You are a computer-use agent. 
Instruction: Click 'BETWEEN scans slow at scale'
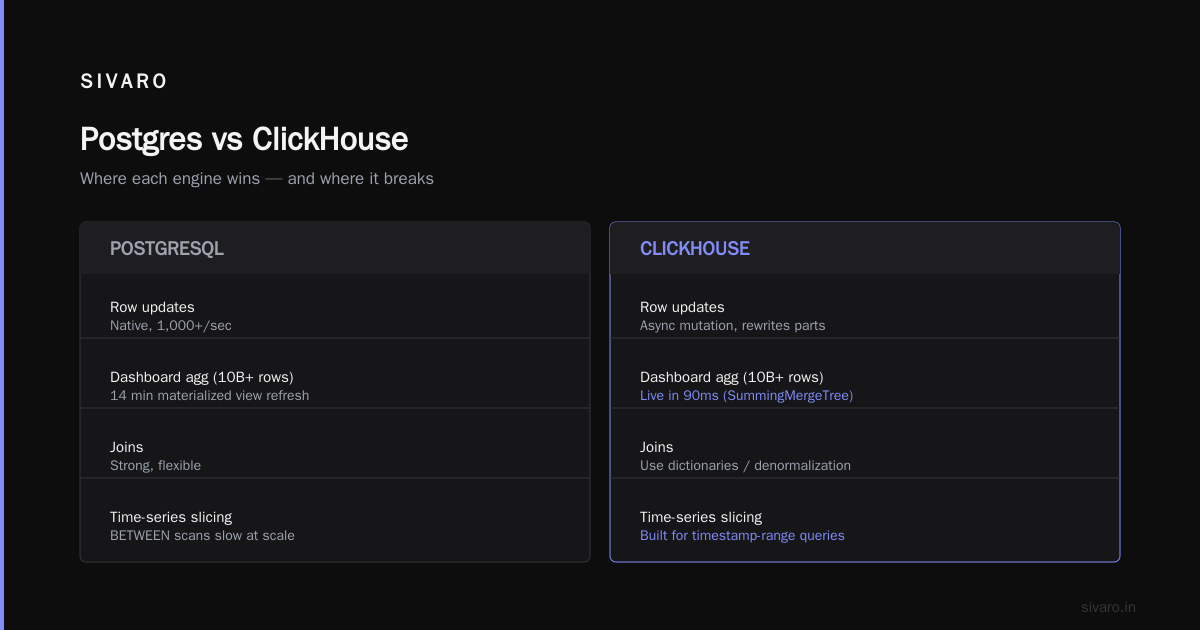(x=202, y=536)
